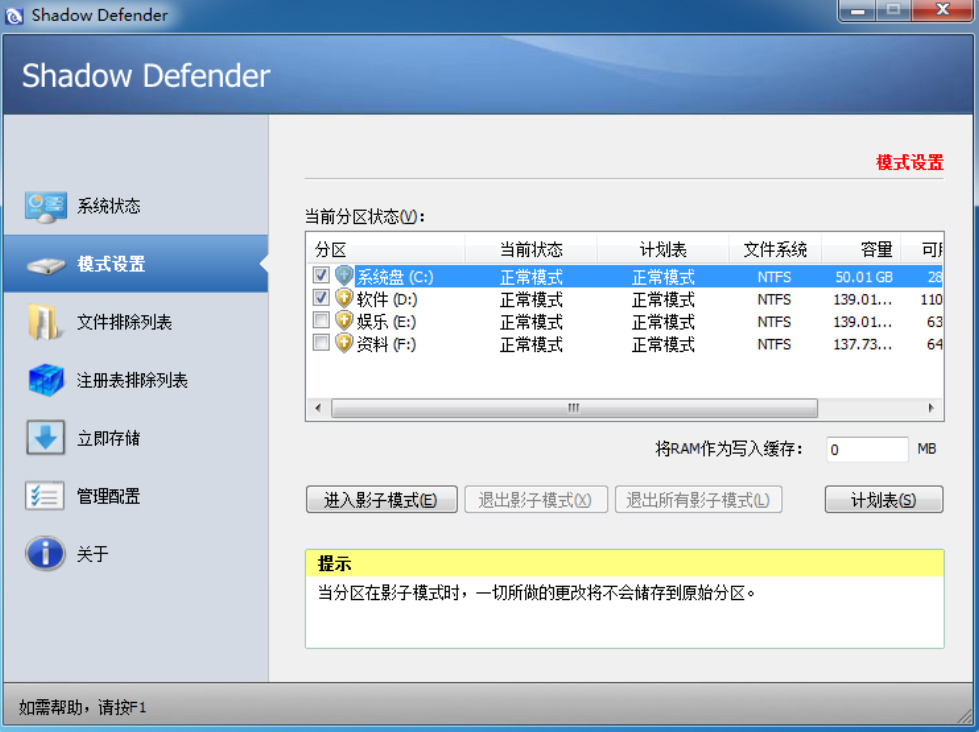This screenshot has width=979, height=732.
Task: Click the 系统状态 monitor icon
Action: [46, 207]
